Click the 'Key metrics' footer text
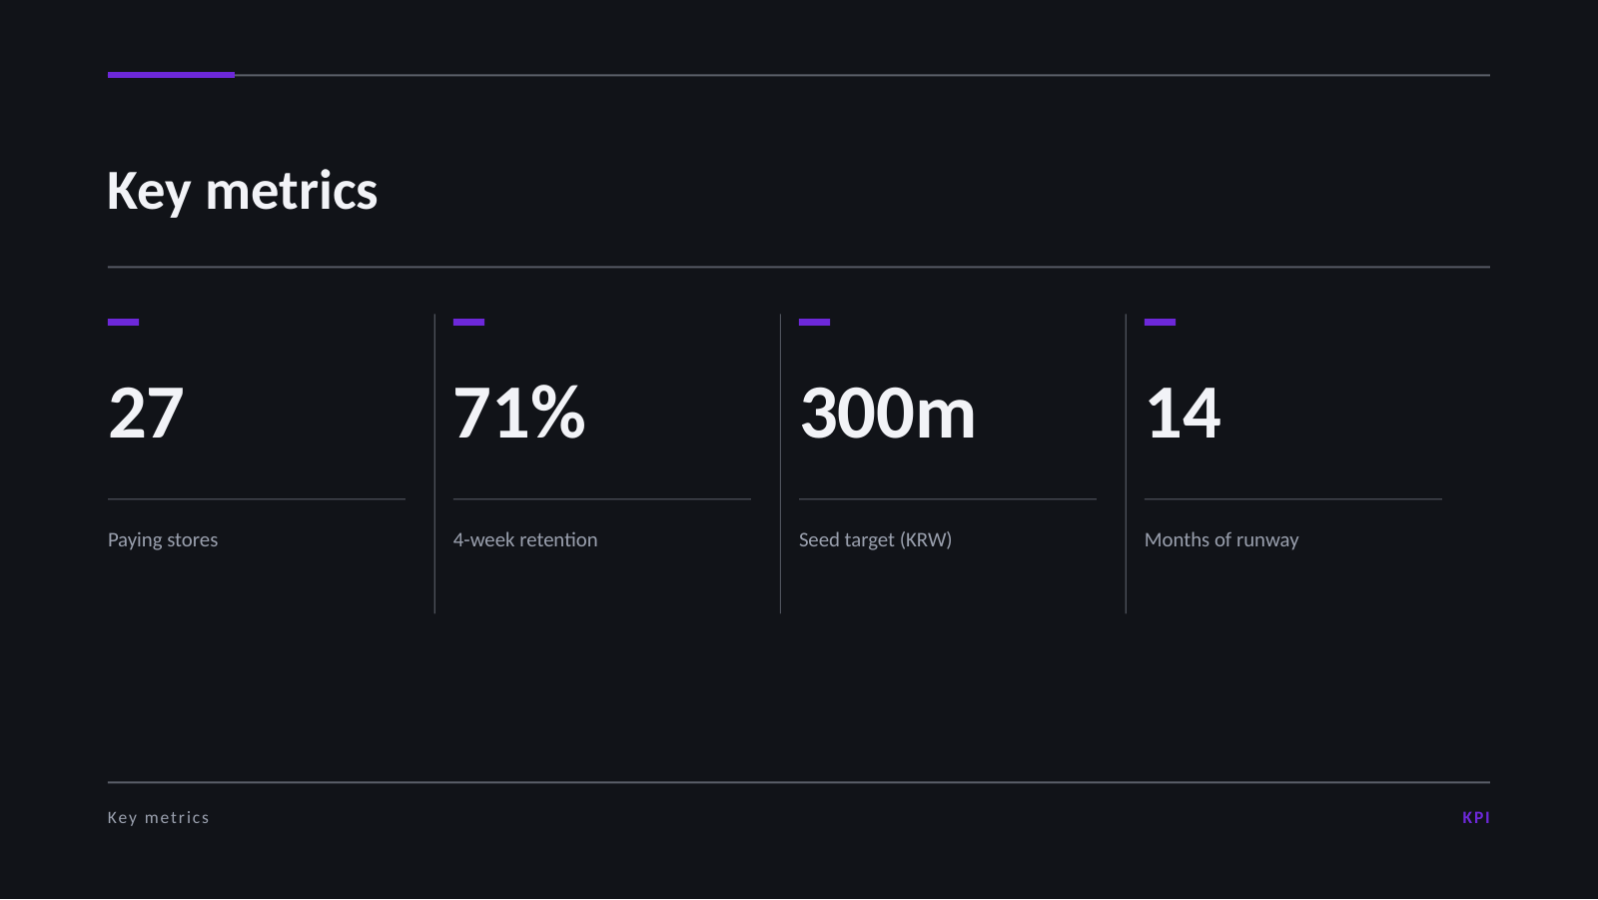This screenshot has width=1598, height=900. tap(158, 818)
